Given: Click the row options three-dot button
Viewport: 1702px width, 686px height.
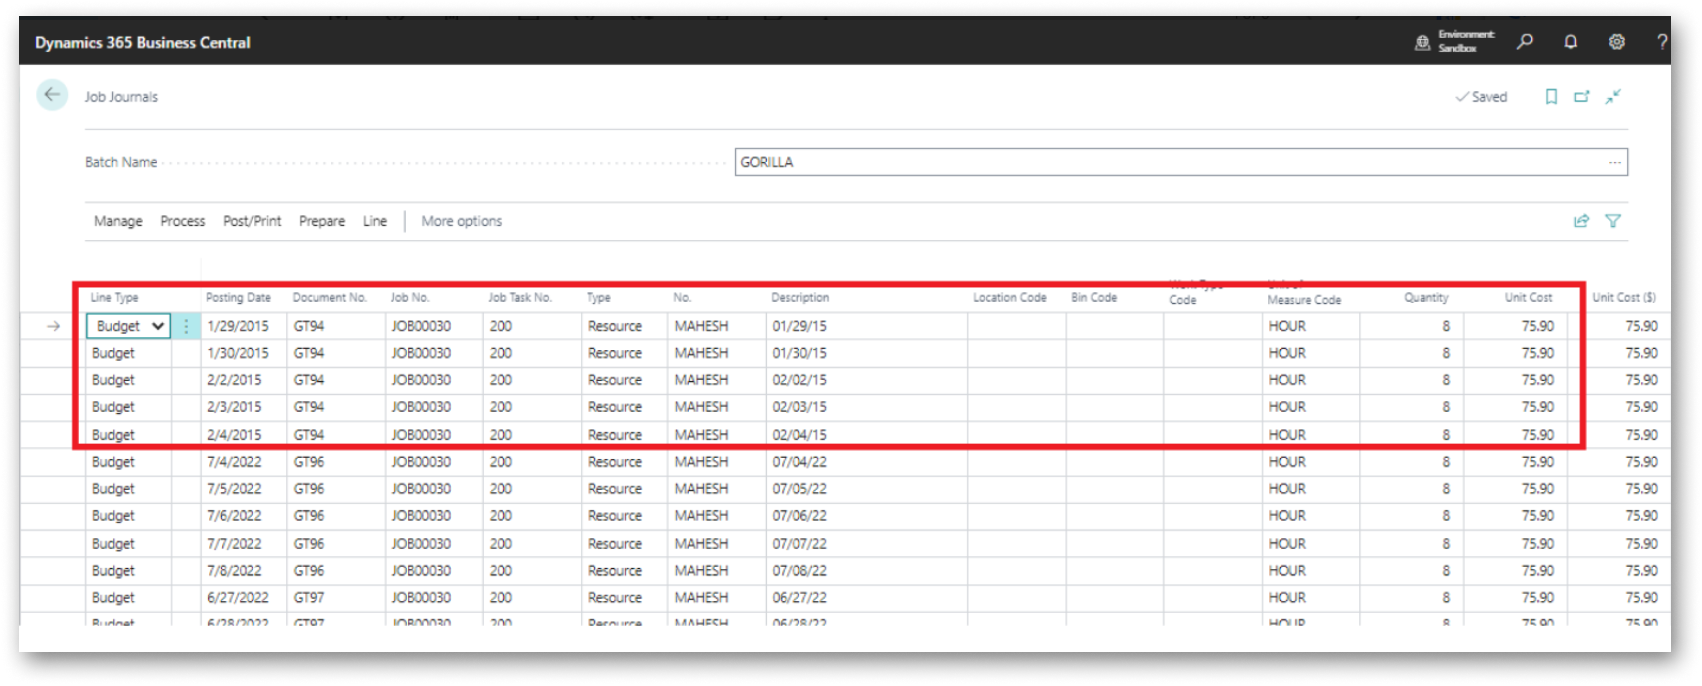Looking at the screenshot, I should tap(186, 326).
